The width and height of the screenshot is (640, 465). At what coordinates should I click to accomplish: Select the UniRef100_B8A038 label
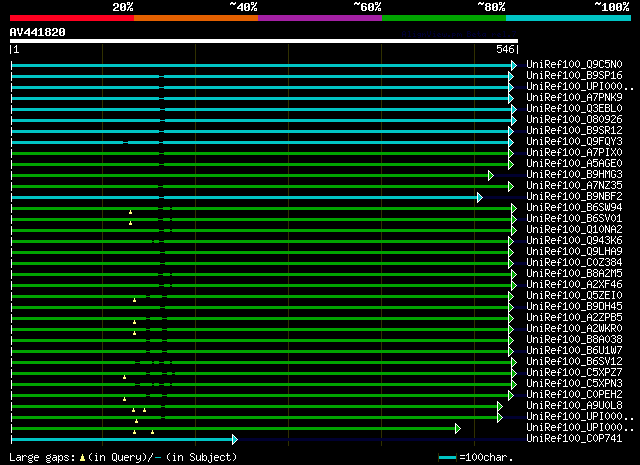point(574,340)
